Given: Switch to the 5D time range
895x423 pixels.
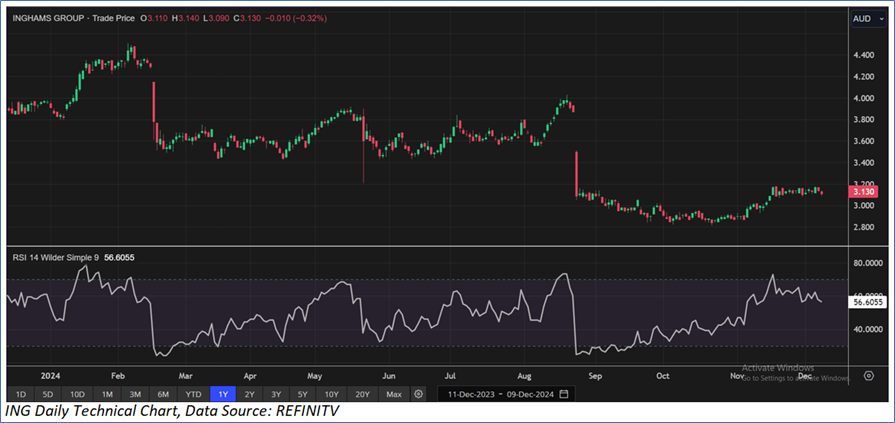Looking at the screenshot, I should click(x=47, y=394).
